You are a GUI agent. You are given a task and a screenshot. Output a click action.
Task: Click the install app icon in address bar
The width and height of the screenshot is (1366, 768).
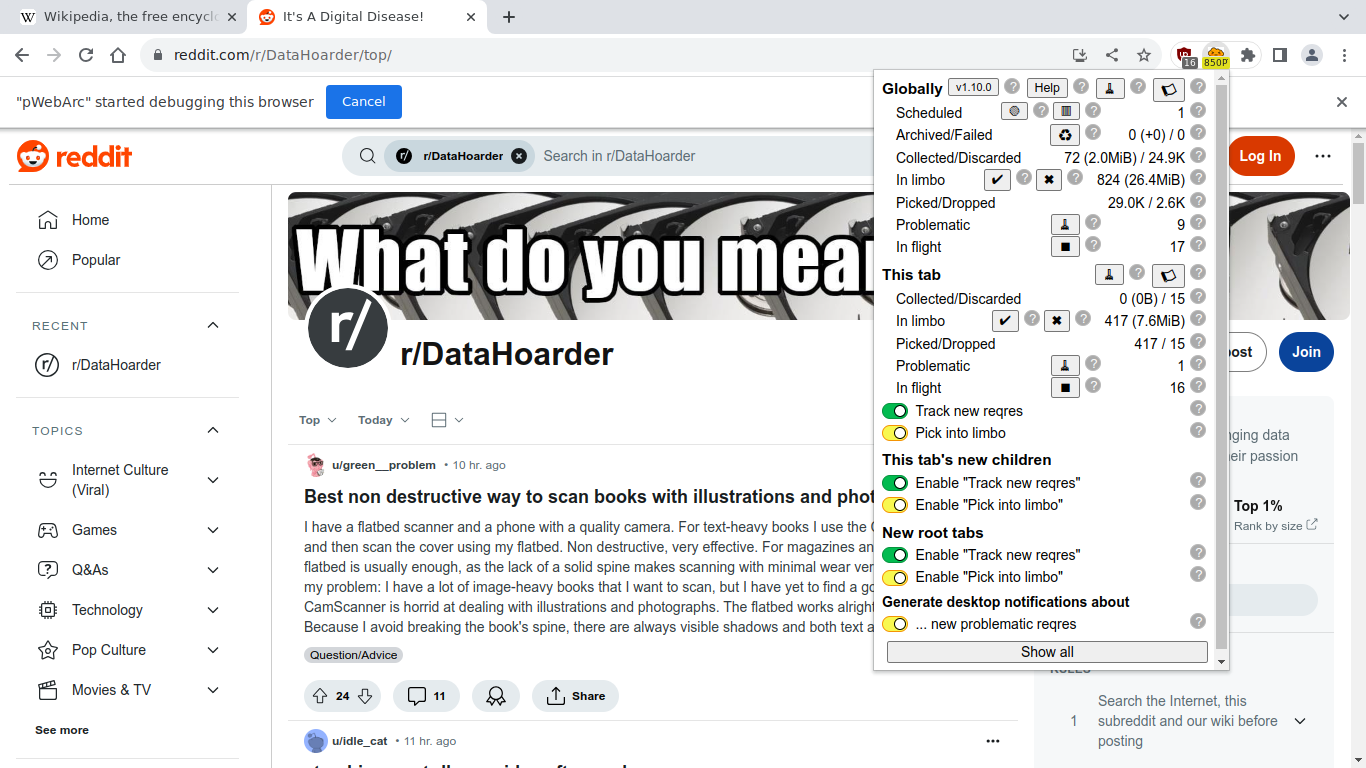pos(1080,56)
